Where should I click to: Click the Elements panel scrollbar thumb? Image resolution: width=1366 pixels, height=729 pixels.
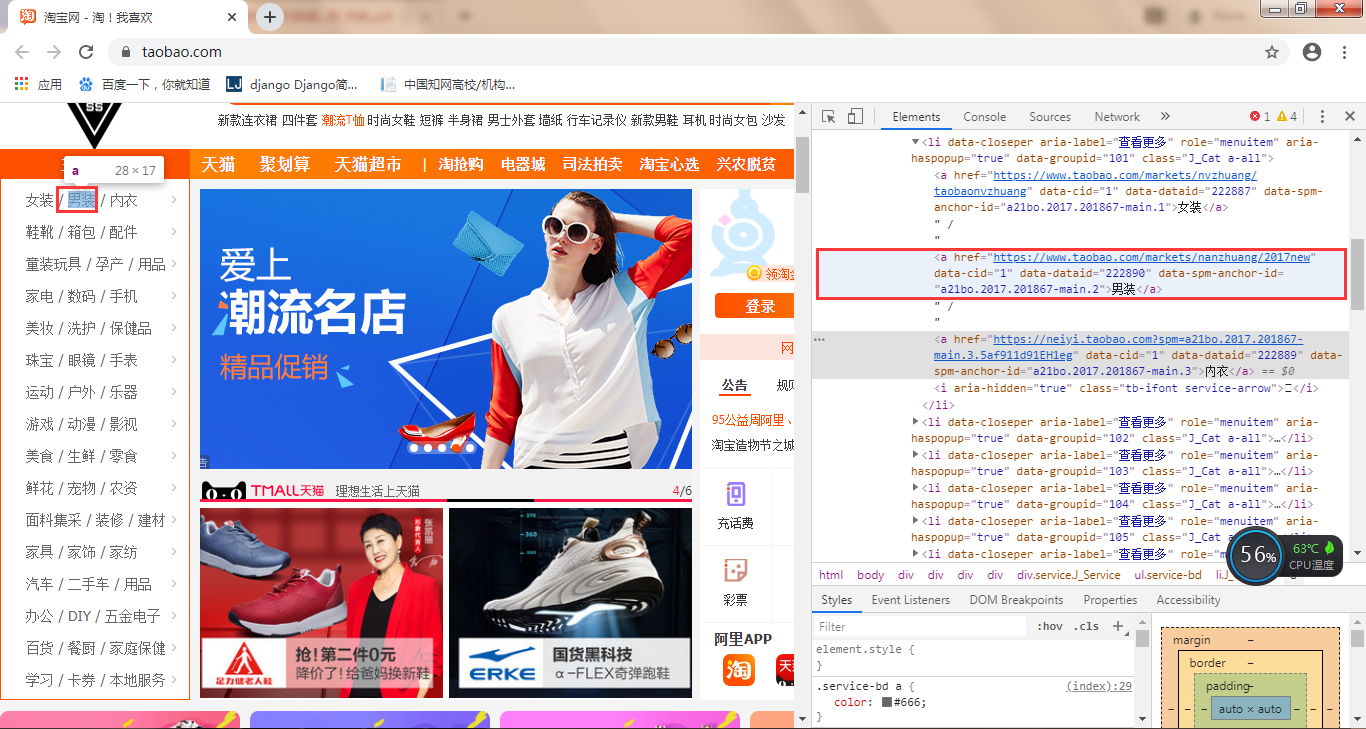pos(1357,274)
